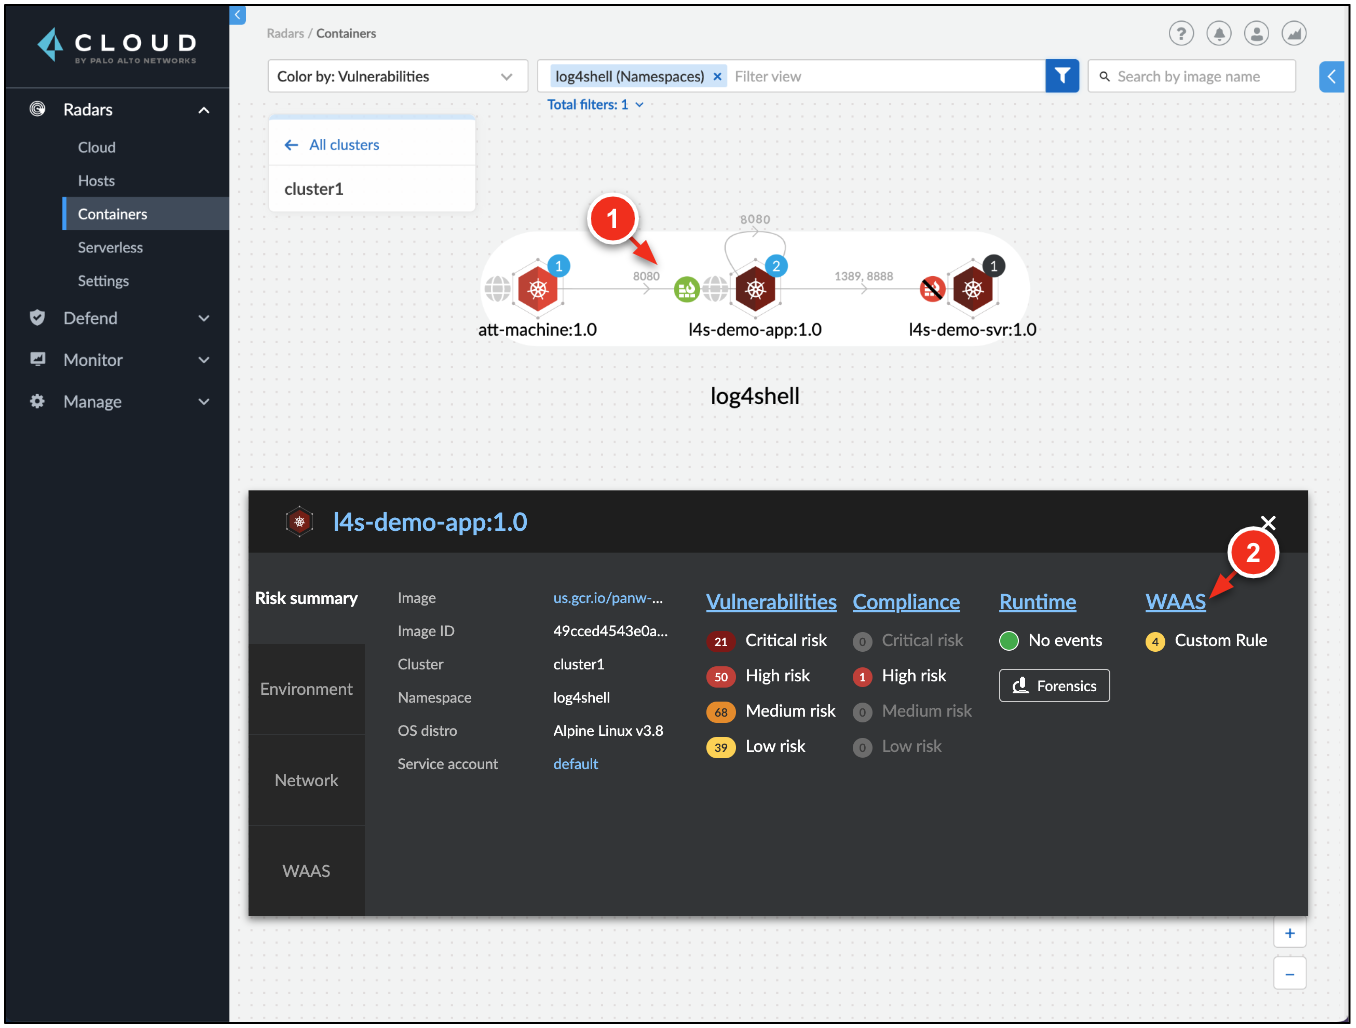Click the blue badge 1 on att-machine
The height and width of the screenshot is (1028, 1356).
click(x=559, y=266)
